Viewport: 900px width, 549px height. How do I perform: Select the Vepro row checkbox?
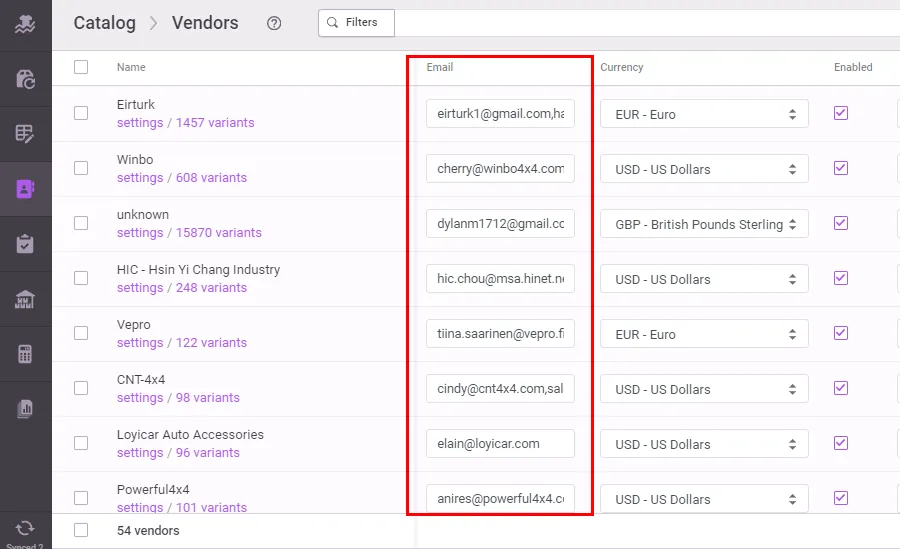[x=81, y=333]
